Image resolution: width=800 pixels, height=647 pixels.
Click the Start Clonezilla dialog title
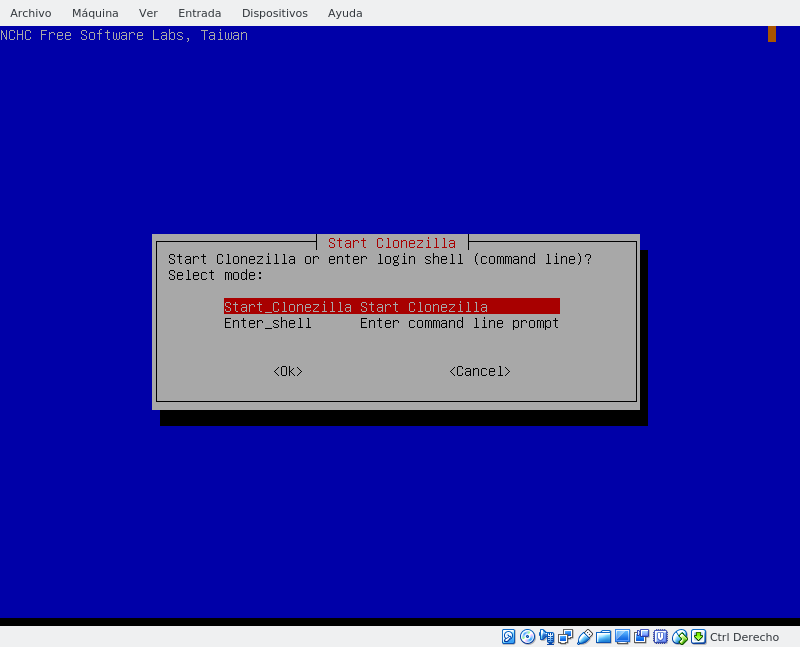(392, 243)
